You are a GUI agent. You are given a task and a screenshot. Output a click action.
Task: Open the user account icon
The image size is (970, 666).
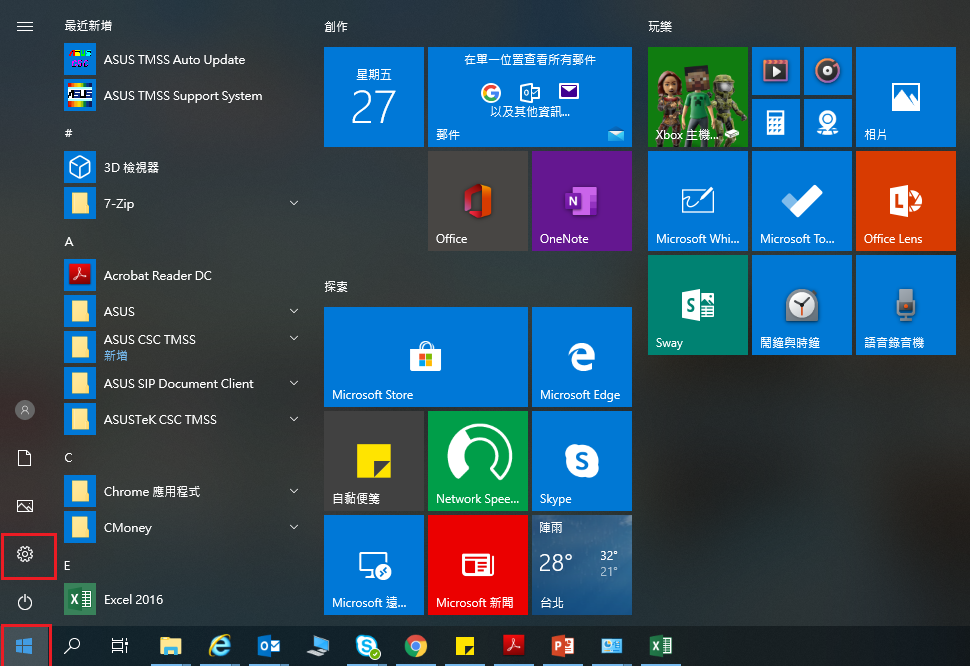coord(25,410)
